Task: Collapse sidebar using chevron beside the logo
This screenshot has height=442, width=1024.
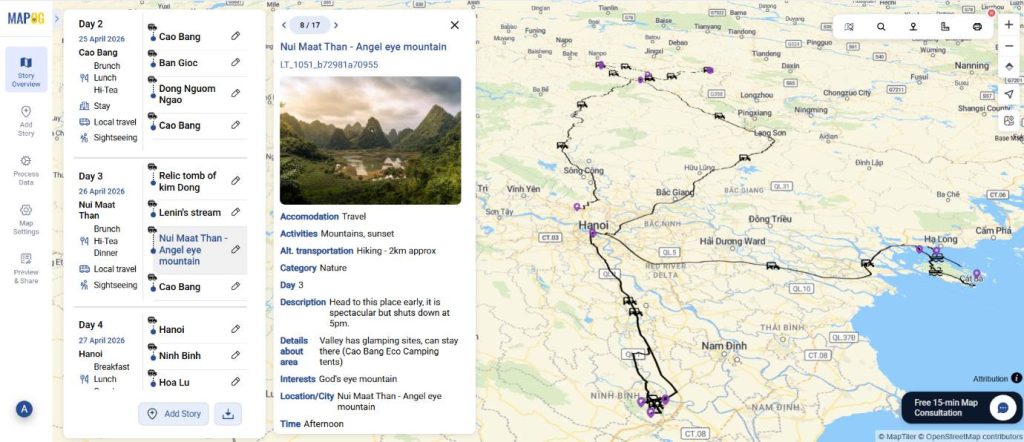Action: click(57, 18)
